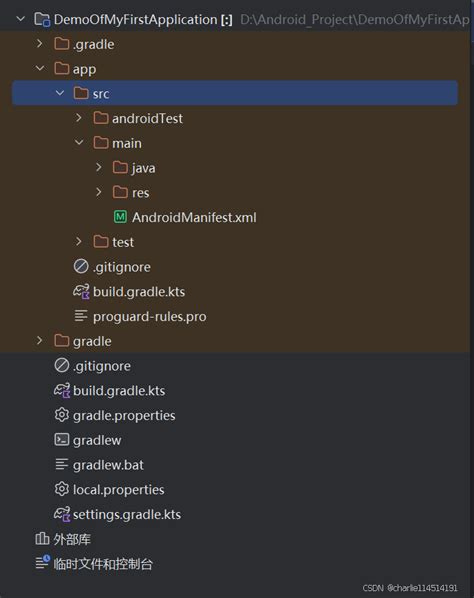
Task: Click the ignore icon of the app folder's .gitignore
Action: click(x=81, y=266)
